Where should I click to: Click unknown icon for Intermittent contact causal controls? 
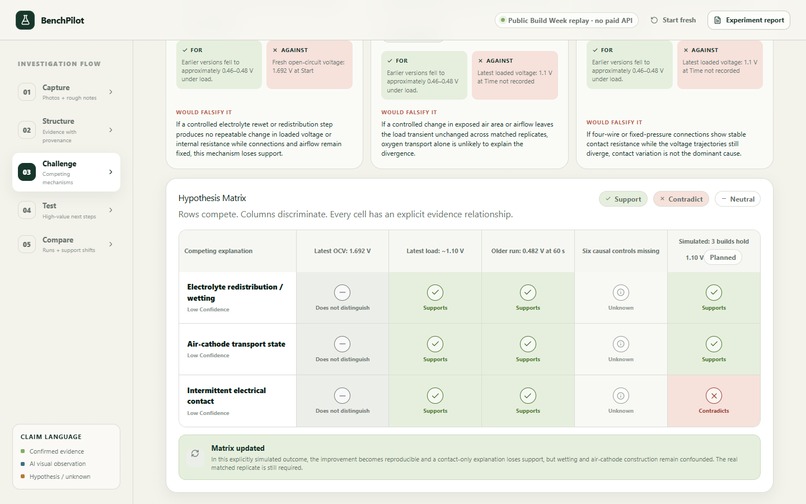pyautogui.click(x=620, y=395)
